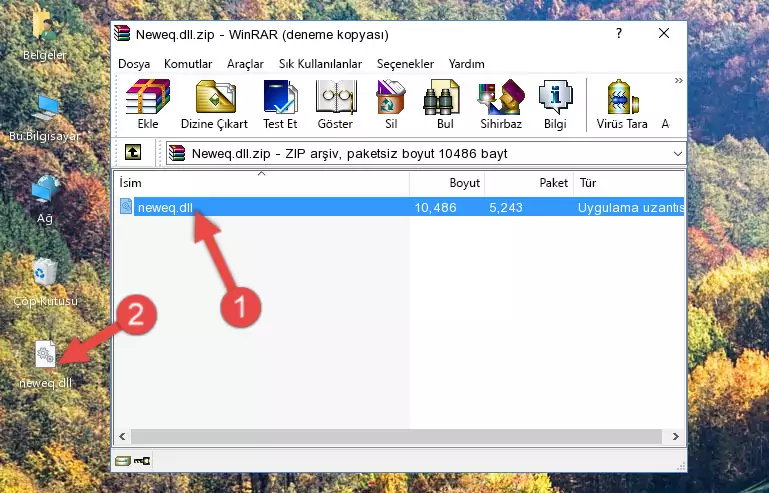Click the title bar help question mark
The image size is (769, 493).
click(x=619, y=33)
